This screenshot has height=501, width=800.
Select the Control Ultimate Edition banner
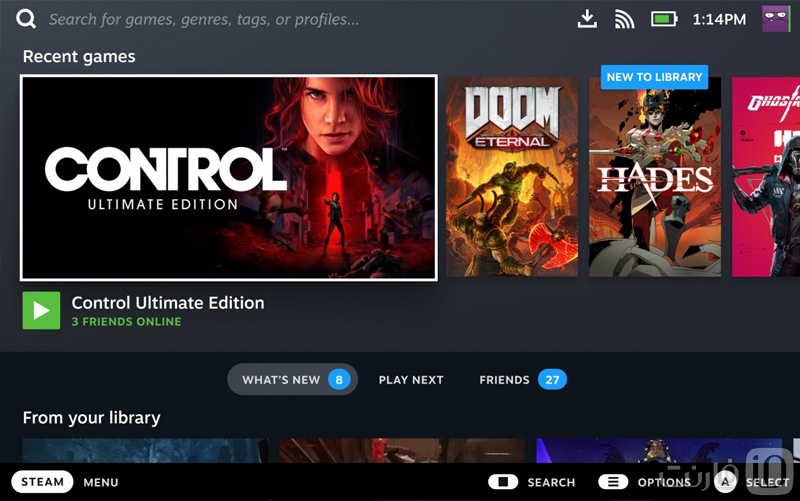(229, 178)
